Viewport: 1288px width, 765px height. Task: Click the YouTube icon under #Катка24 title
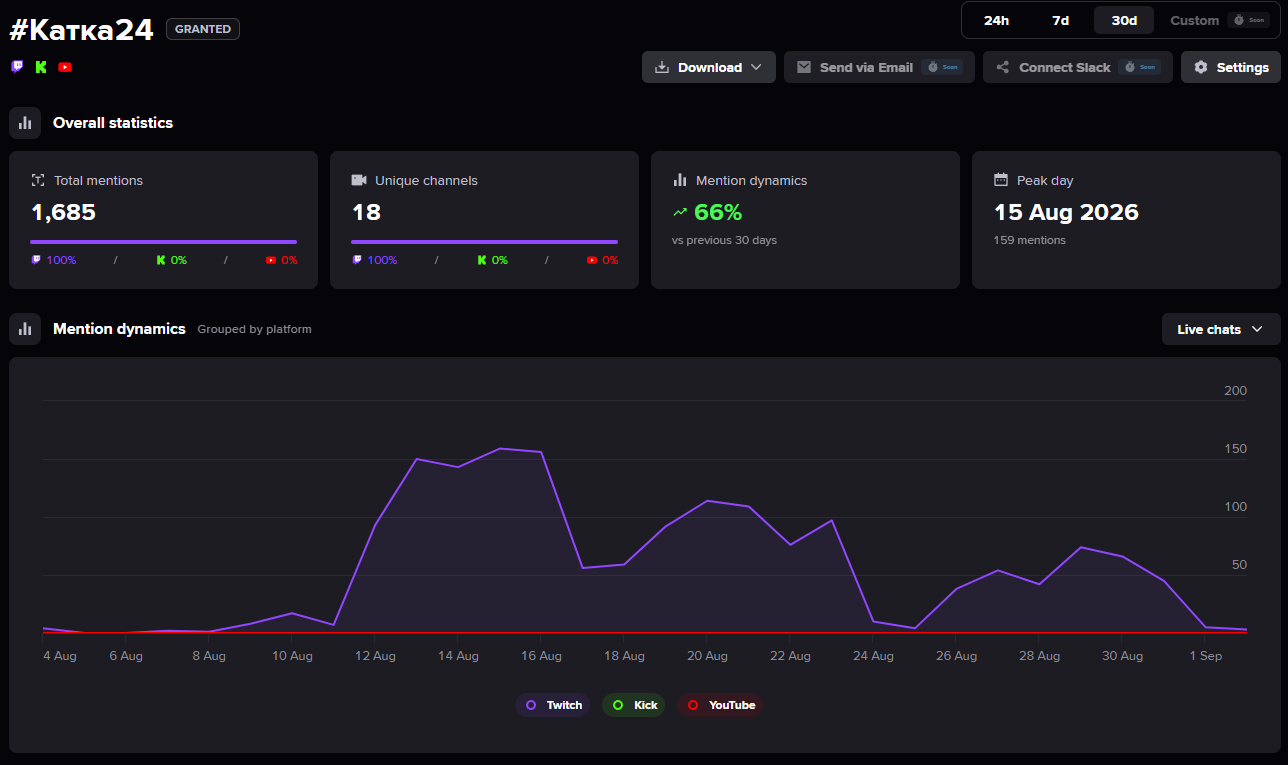65,67
